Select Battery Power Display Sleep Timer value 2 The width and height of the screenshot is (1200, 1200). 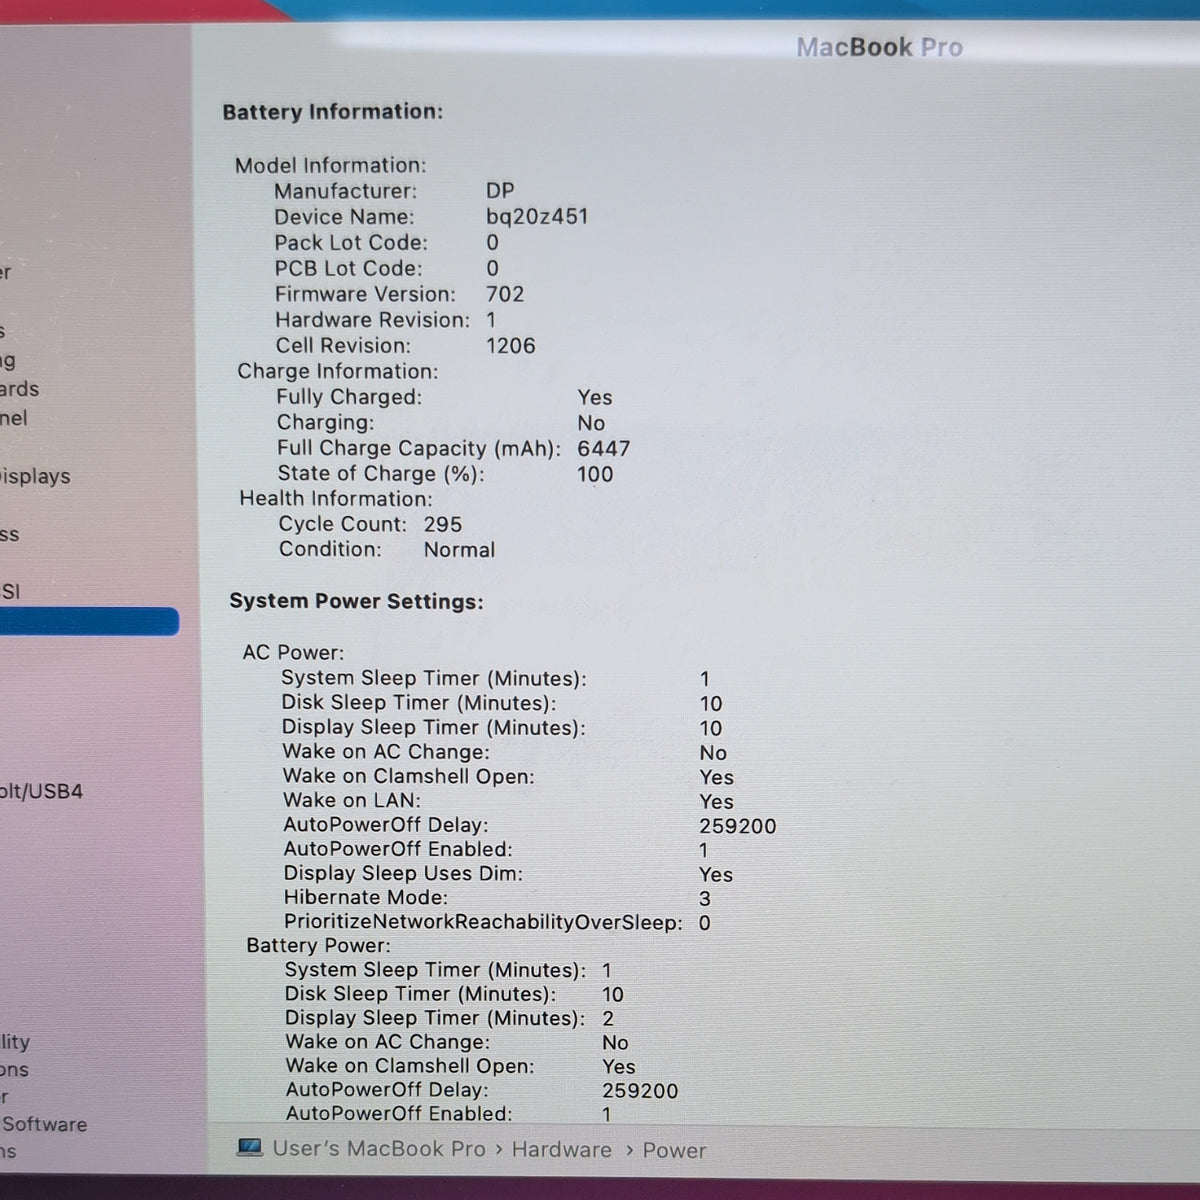click(x=608, y=1018)
